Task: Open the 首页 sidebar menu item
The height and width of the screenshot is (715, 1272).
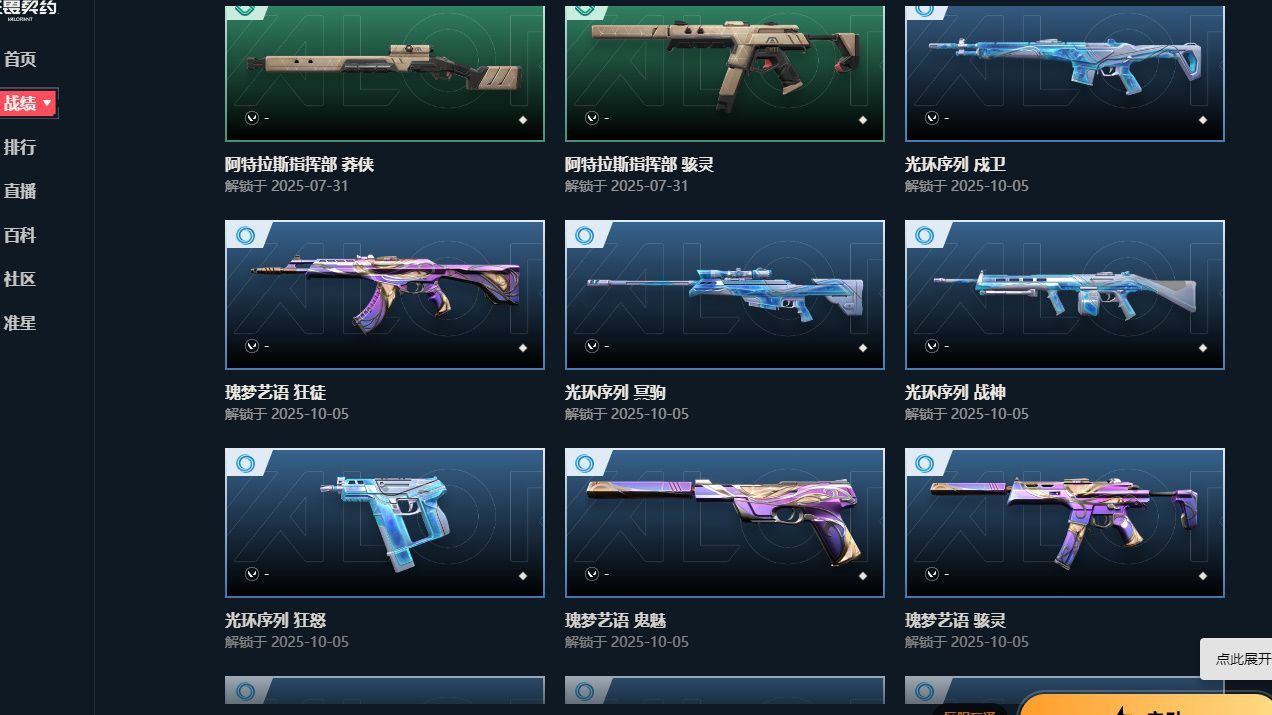Action: (20, 59)
